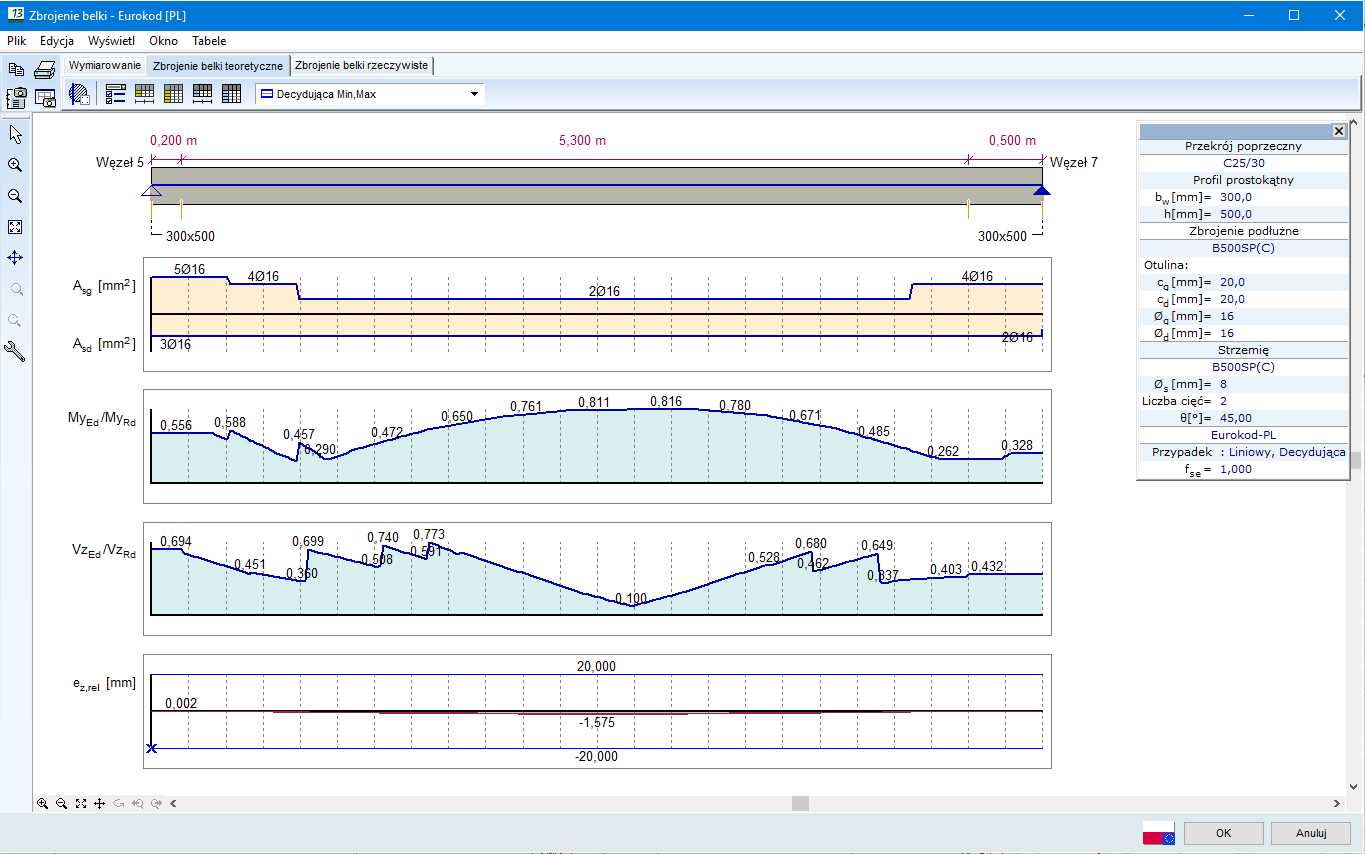Click the fit-to-window icon in left sidebar
Image resolution: width=1365 pixels, height=854 pixels.
[x=15, y=227]
